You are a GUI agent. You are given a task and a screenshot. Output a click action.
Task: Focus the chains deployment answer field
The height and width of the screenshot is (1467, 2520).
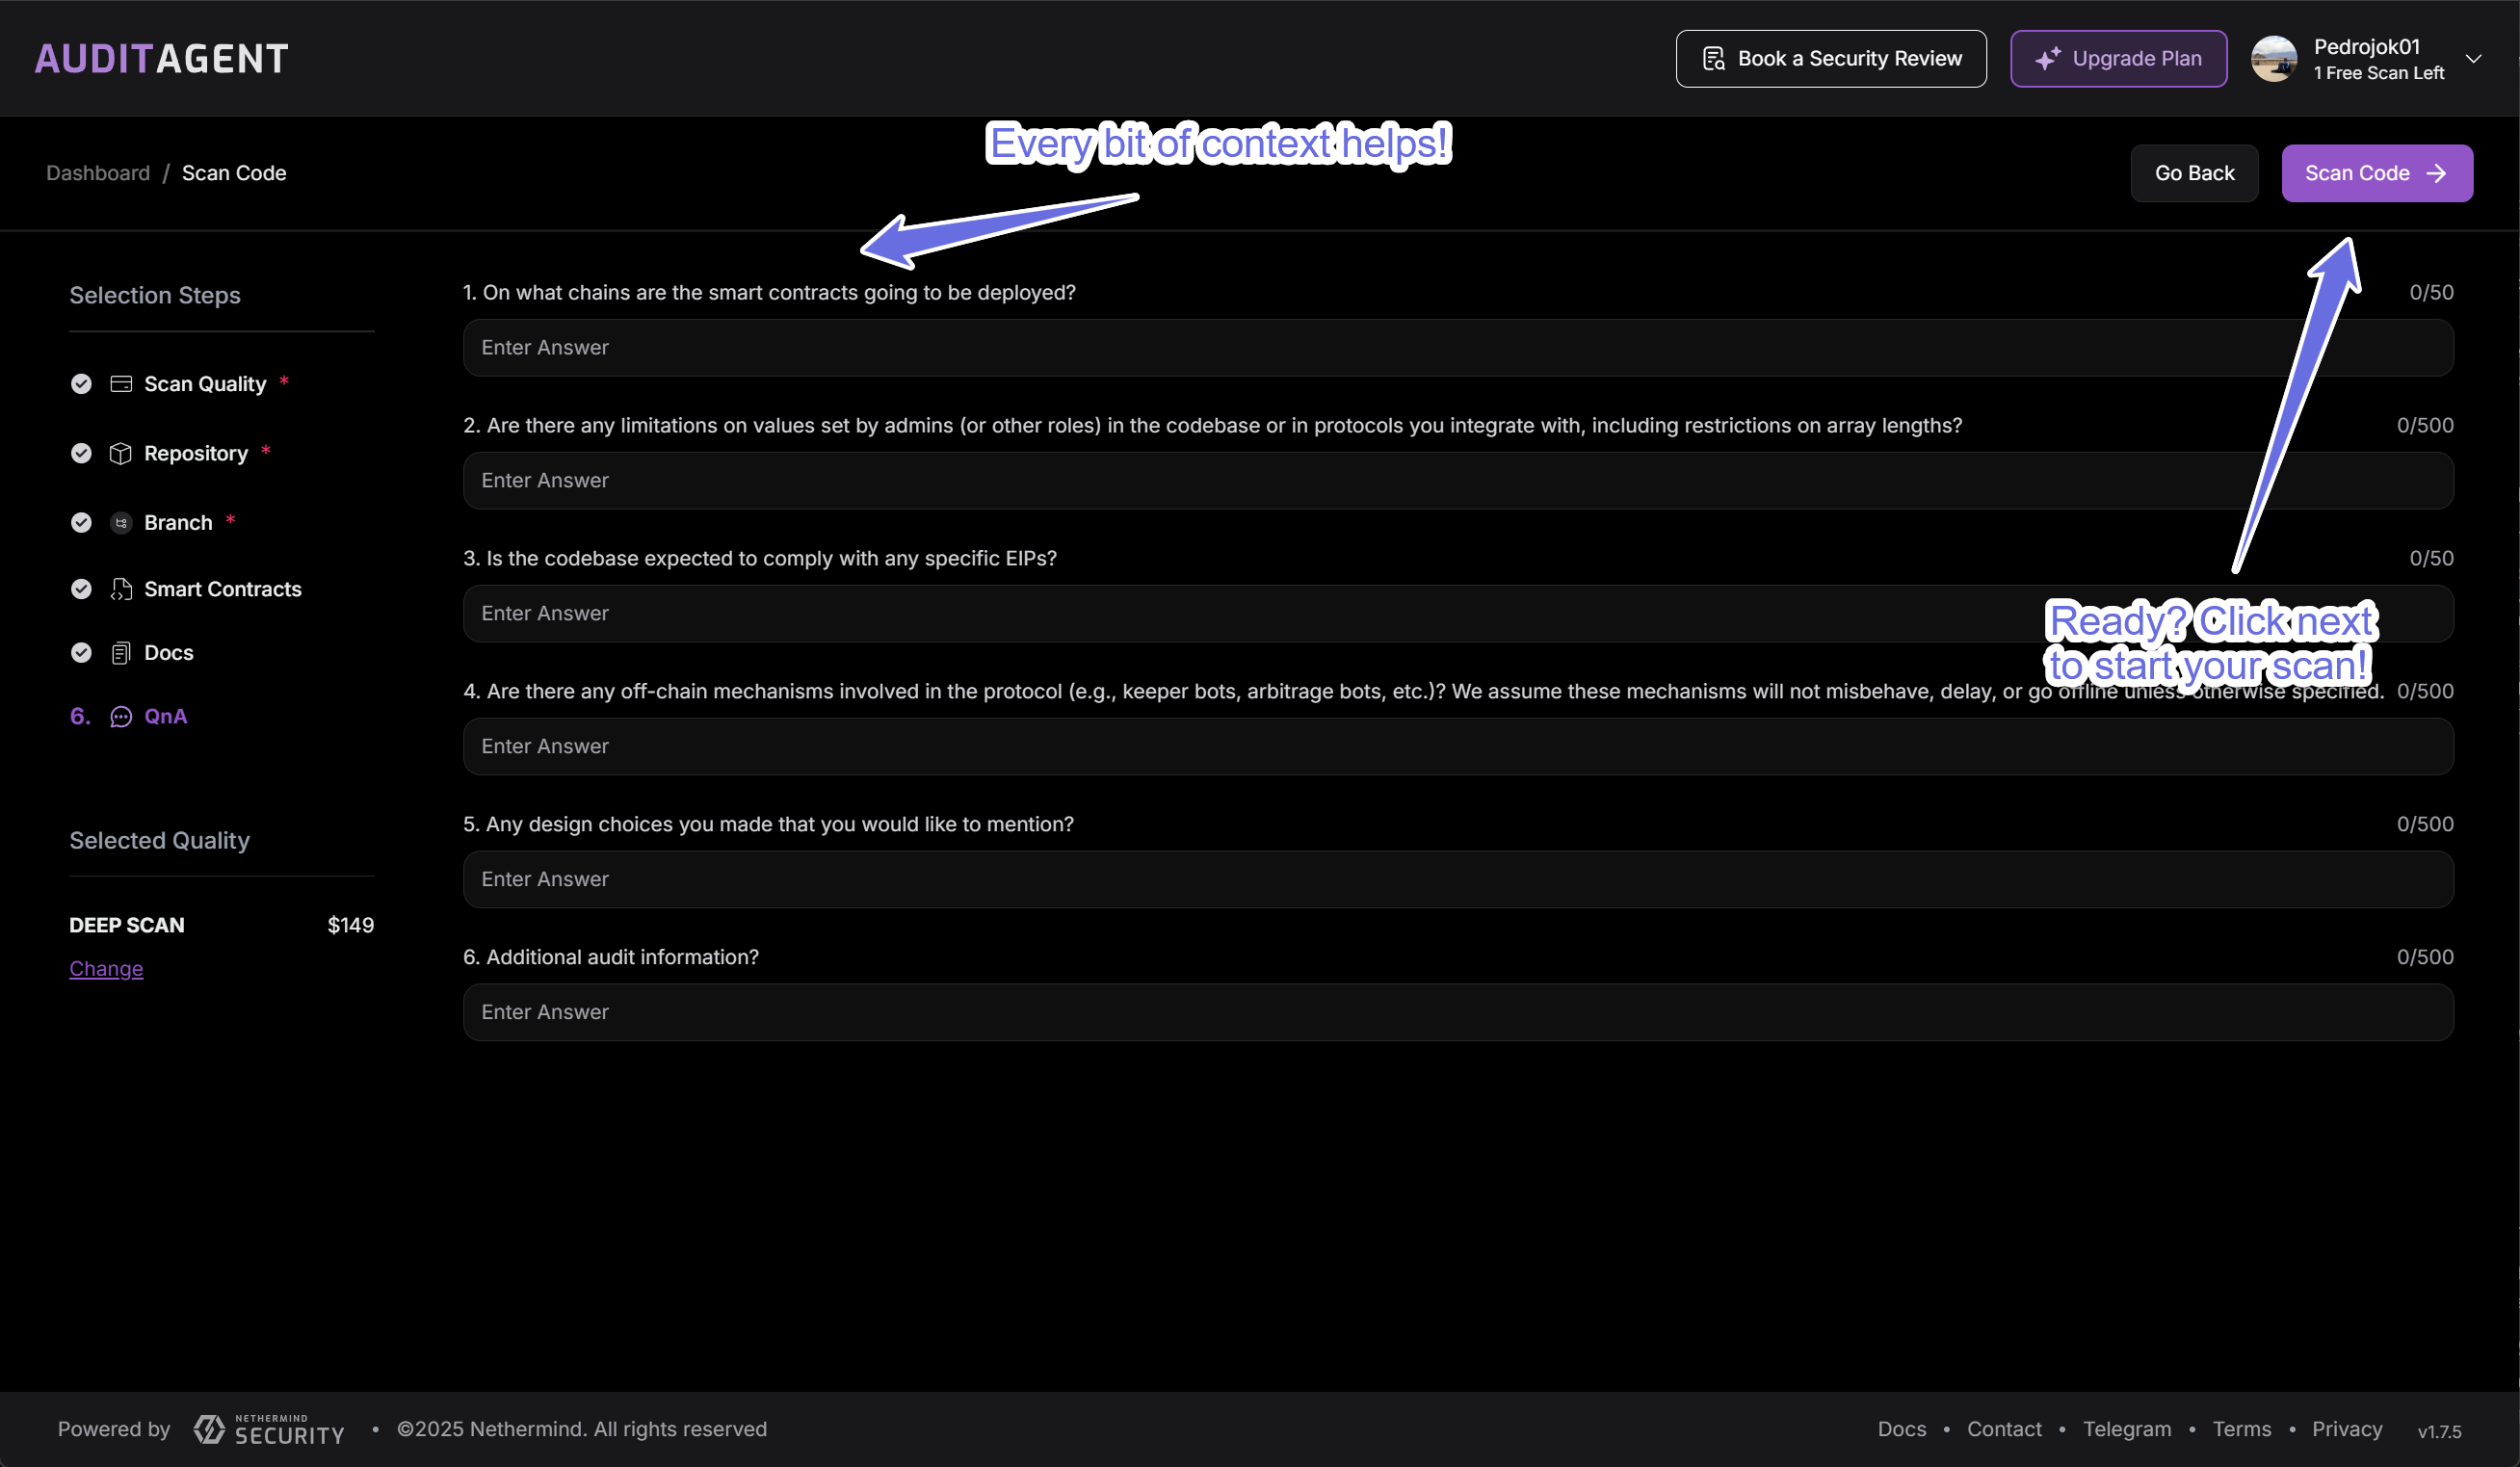1457,348
